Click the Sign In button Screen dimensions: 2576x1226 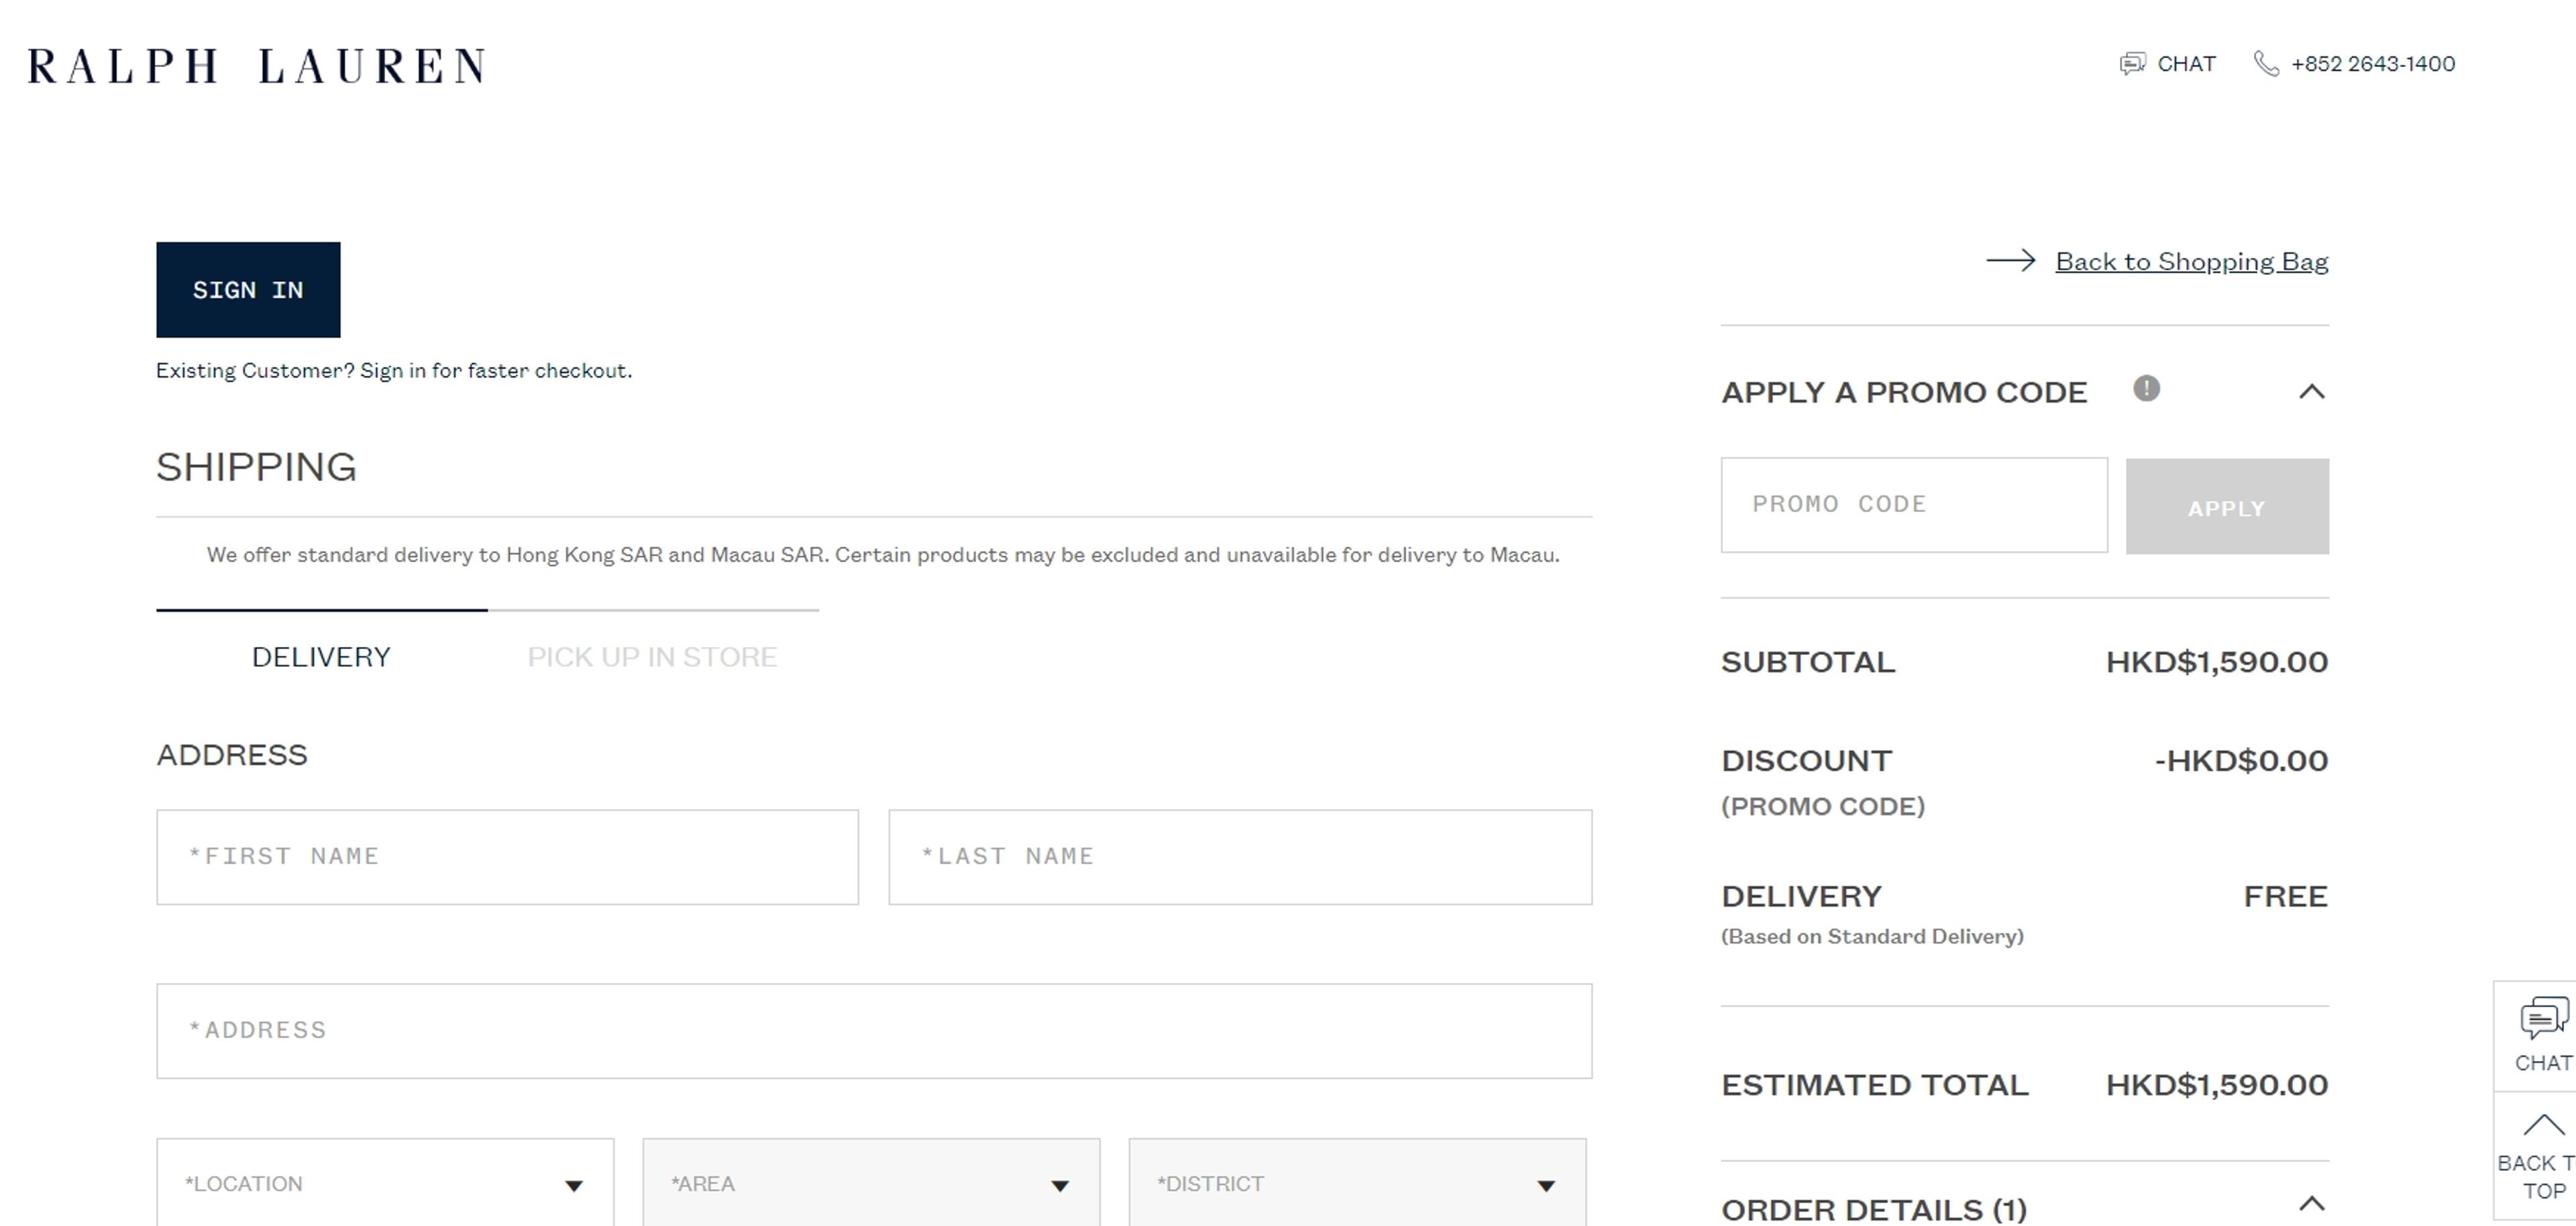[248, 290]
